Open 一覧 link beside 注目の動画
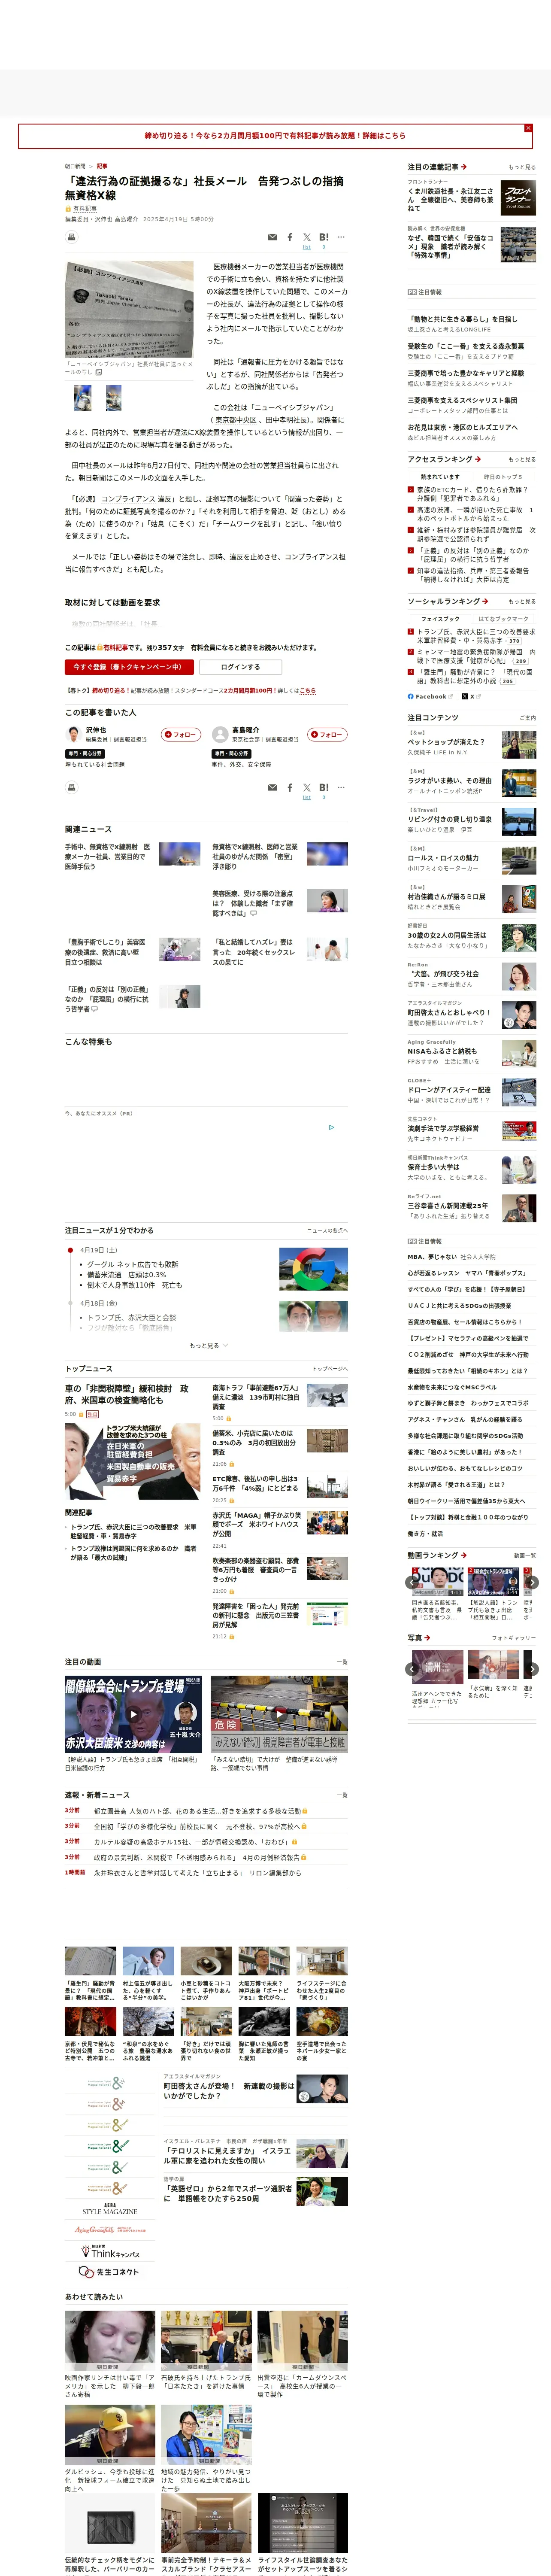The height and width of the screenshot is (2576, 551). tap(342, 1662)
